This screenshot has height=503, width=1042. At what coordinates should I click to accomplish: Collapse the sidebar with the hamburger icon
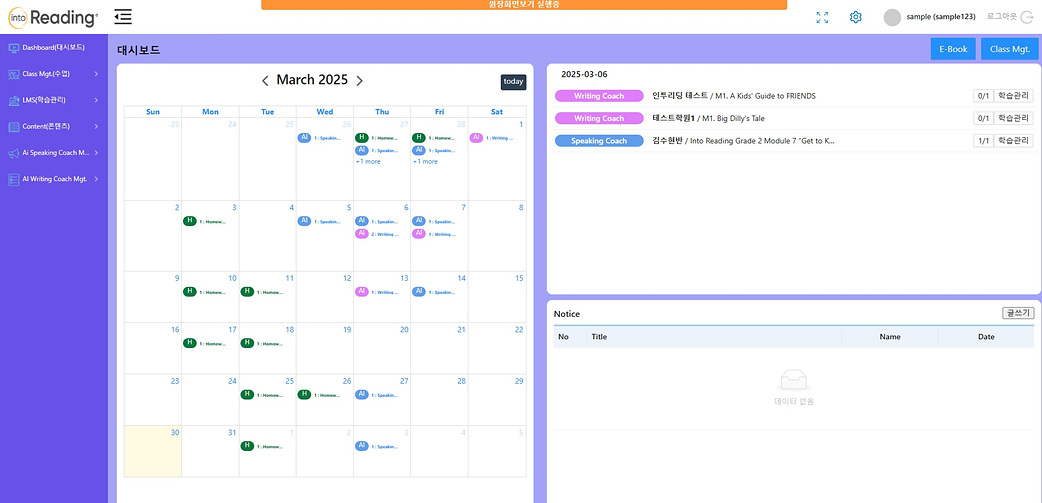pyautogui.click(x=122, y=17)
